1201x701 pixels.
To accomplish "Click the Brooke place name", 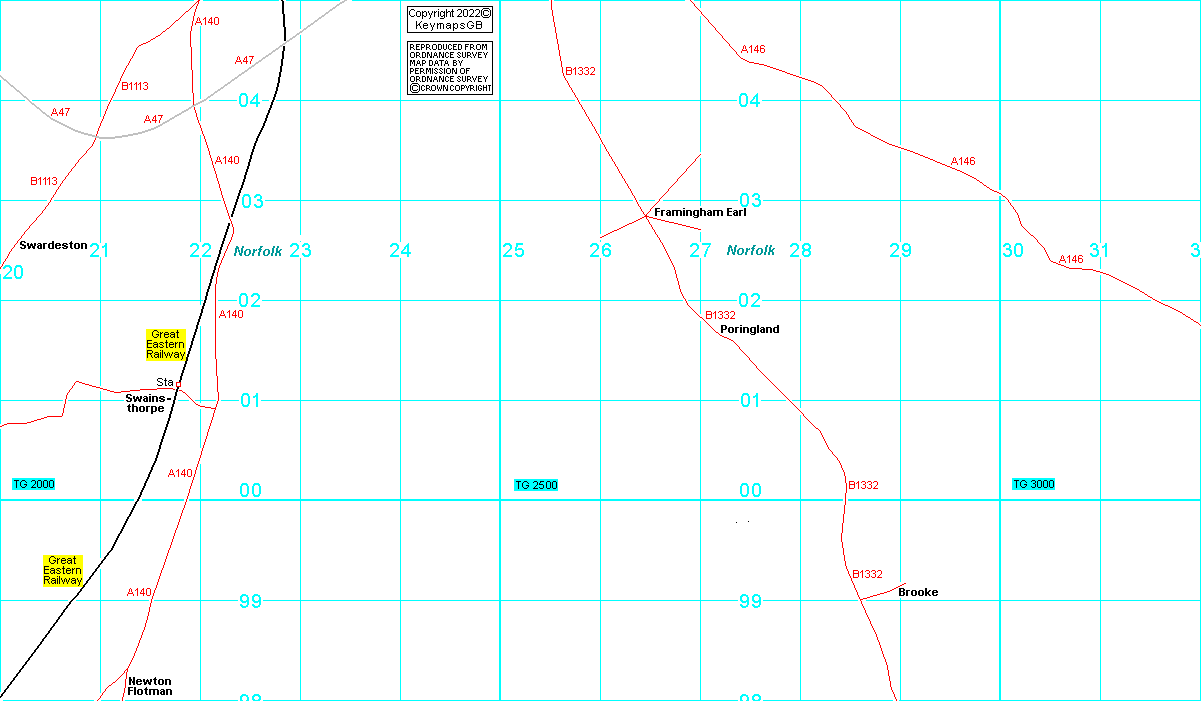I will coord(917,592).
